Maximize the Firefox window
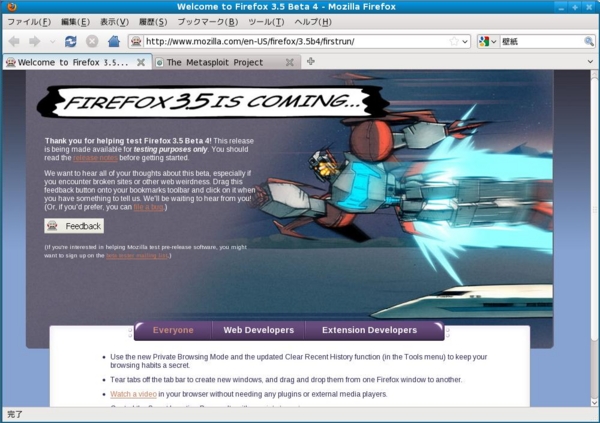The image size is (600, 423). 575,7
